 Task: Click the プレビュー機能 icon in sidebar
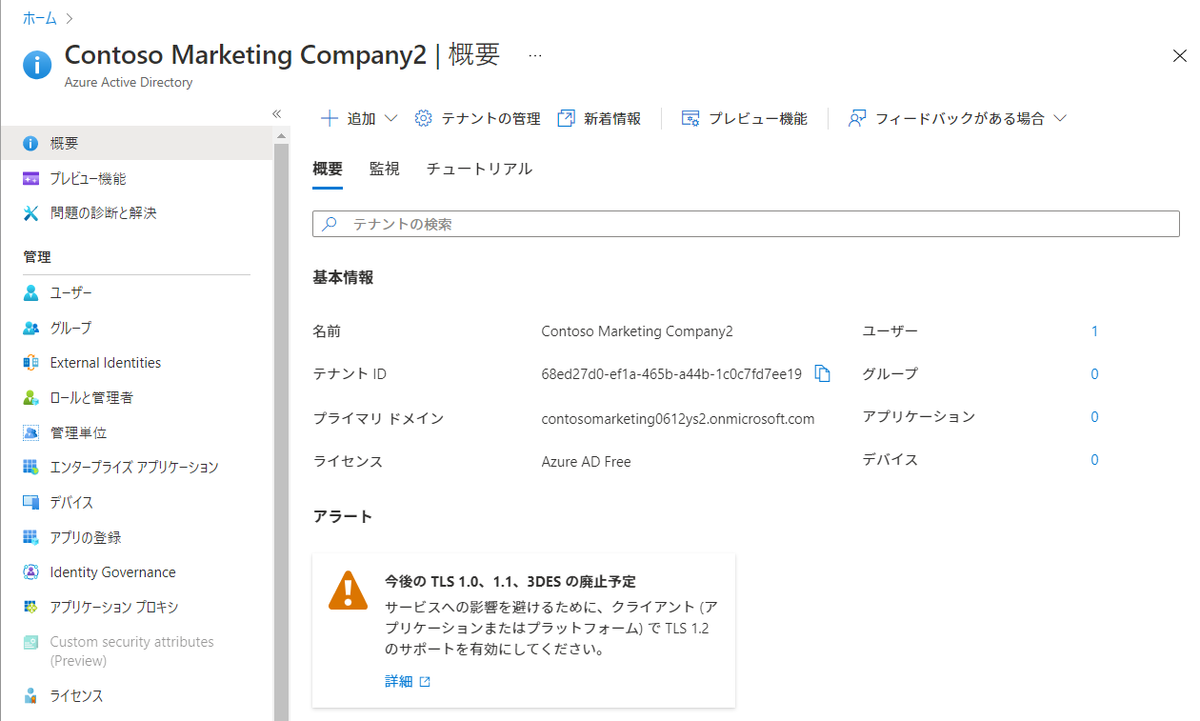tap(31, 179)
